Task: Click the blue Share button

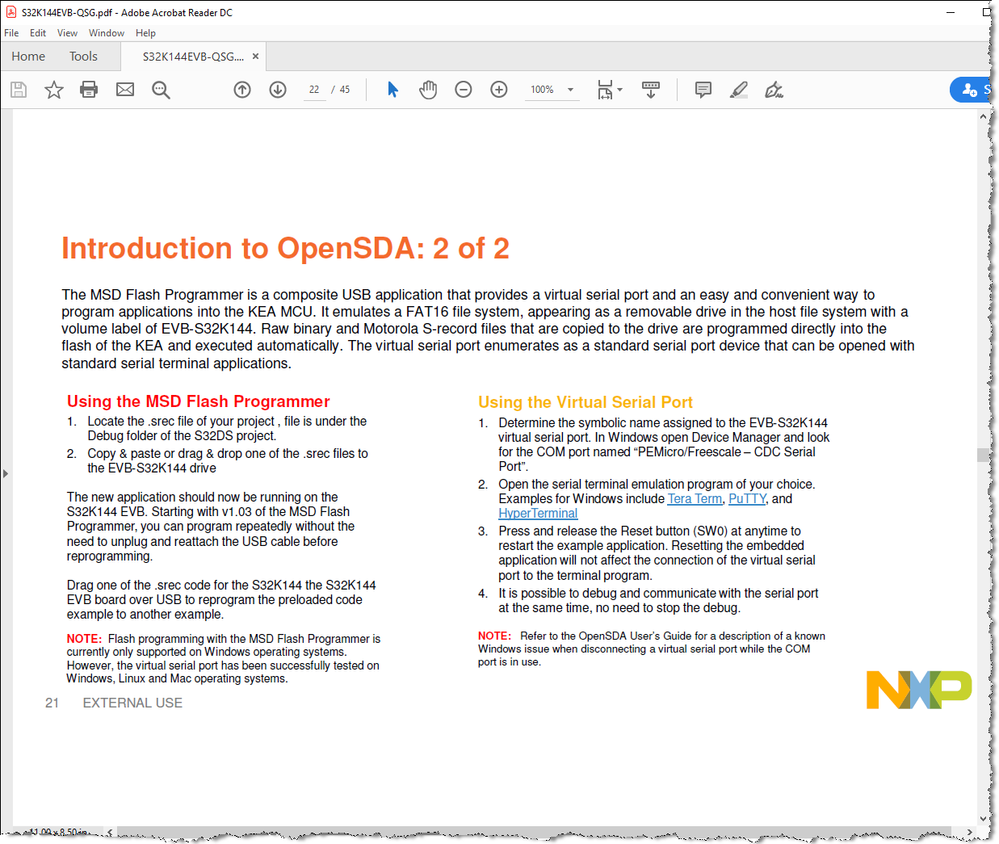Action: [972, 90]
